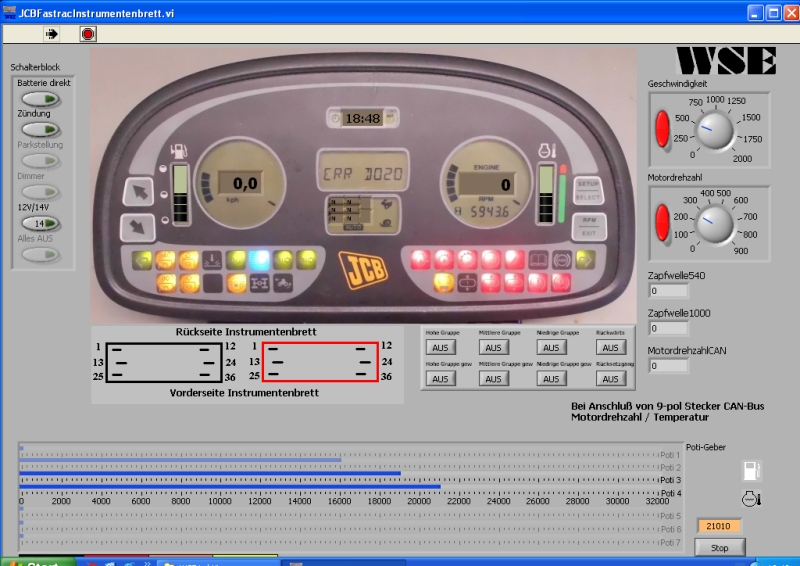
Task: Click the Poti 6 slider track
Action: click(x=339, y=523)
